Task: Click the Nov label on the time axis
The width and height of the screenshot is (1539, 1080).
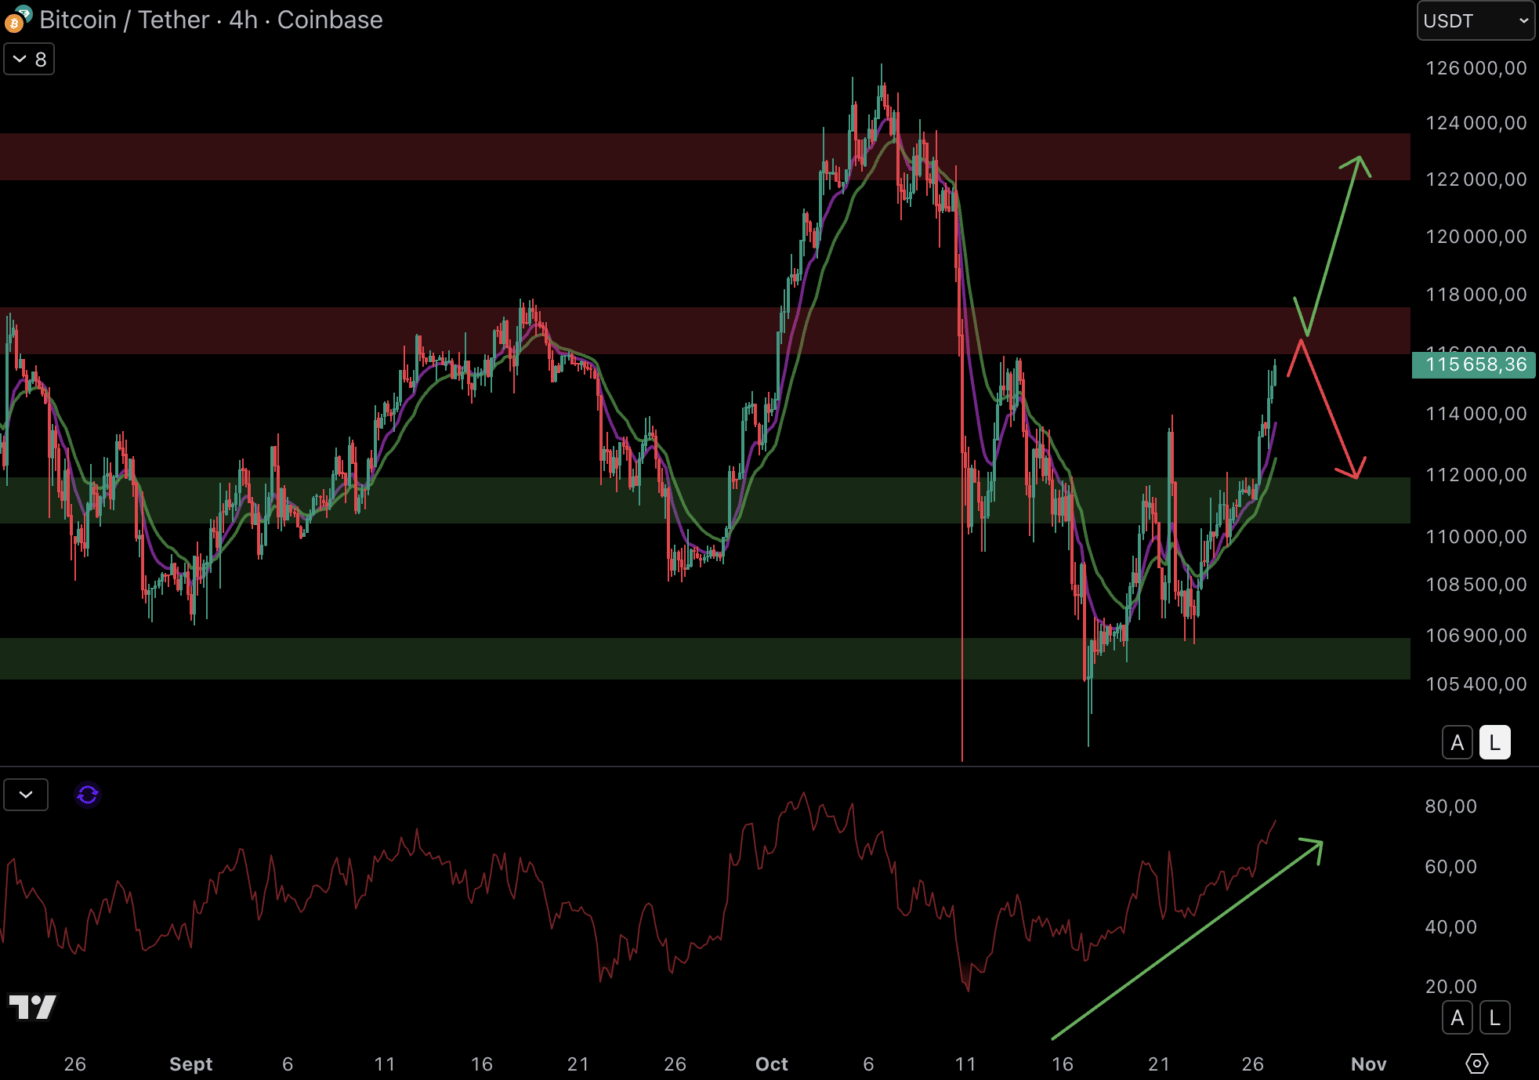Action: click(1368, 1064)
